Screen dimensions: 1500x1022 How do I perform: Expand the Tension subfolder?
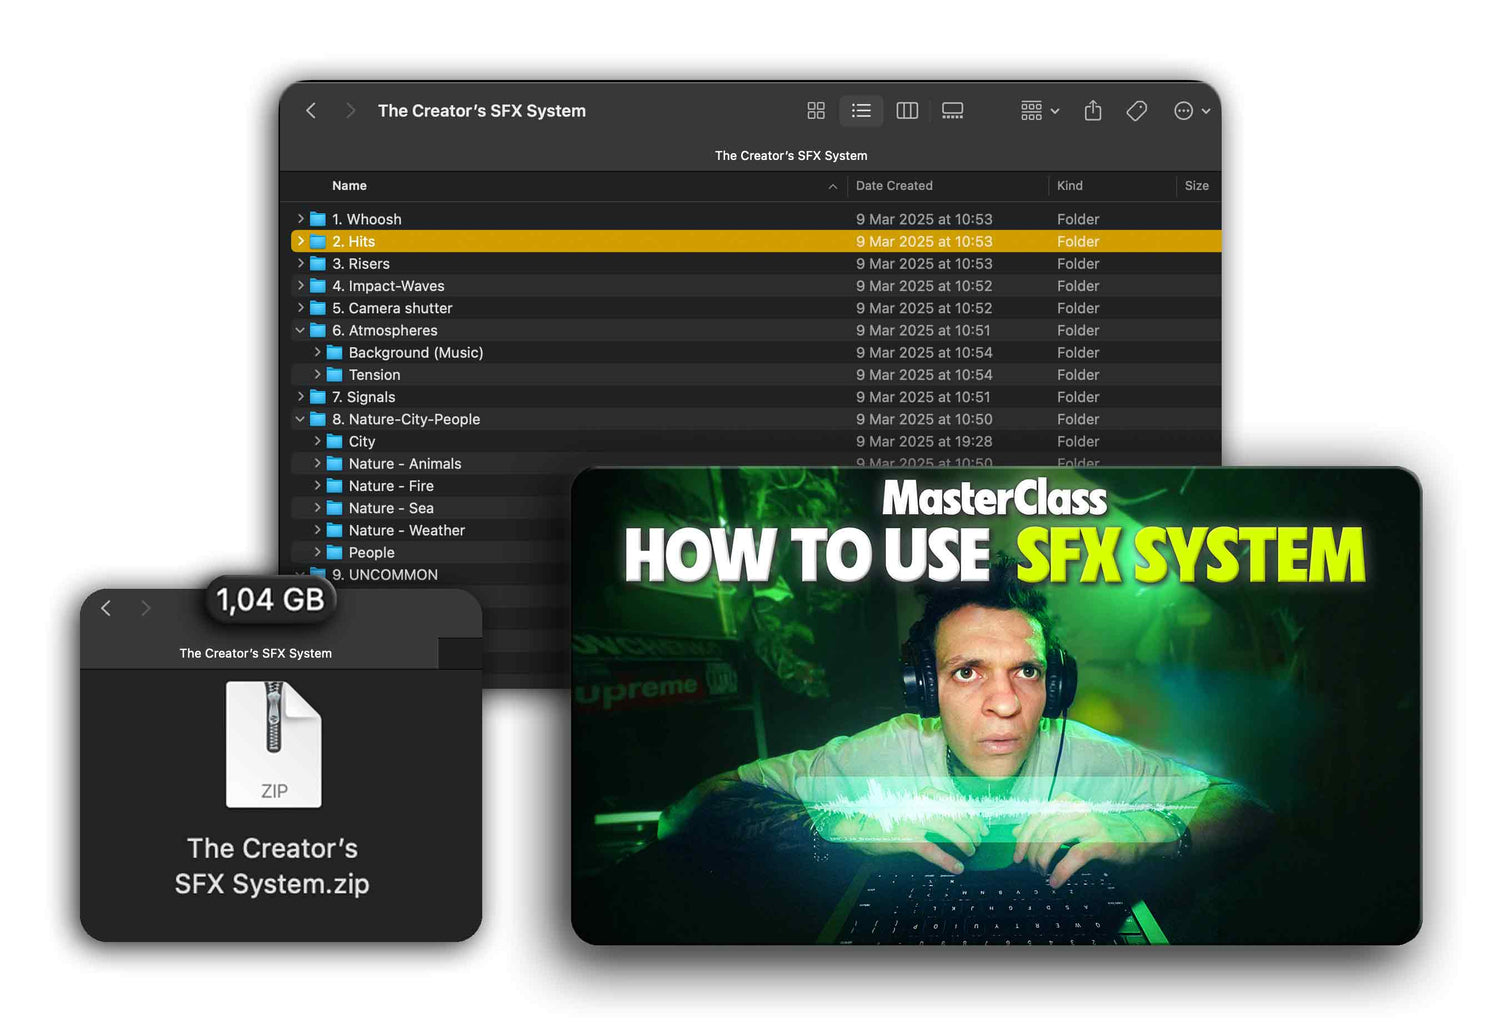[x=317, y=375]
